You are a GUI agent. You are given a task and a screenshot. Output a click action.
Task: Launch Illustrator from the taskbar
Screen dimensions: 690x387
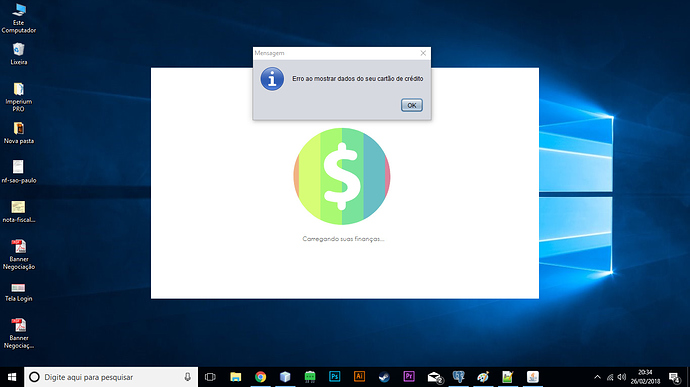point(360,376)
